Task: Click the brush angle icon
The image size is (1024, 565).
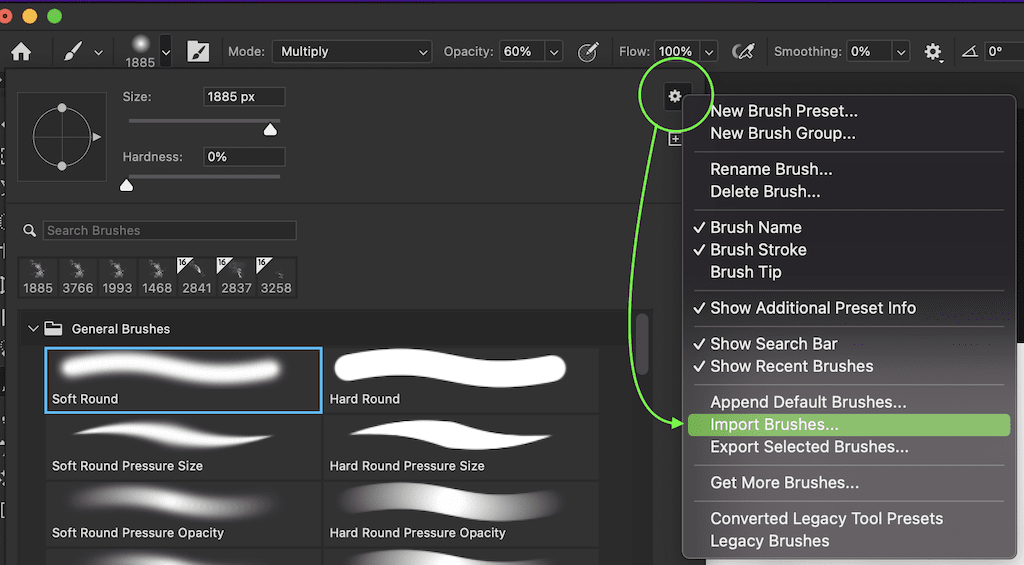Action: (970, 52)
